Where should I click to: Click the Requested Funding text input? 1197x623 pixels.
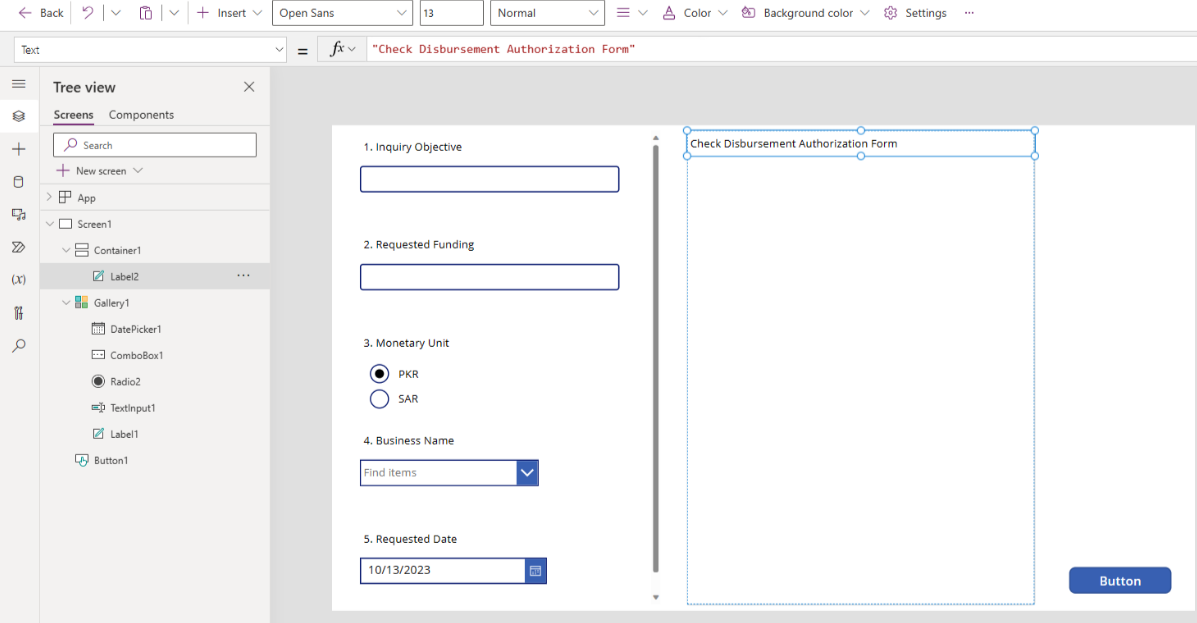tap(489, 277)
